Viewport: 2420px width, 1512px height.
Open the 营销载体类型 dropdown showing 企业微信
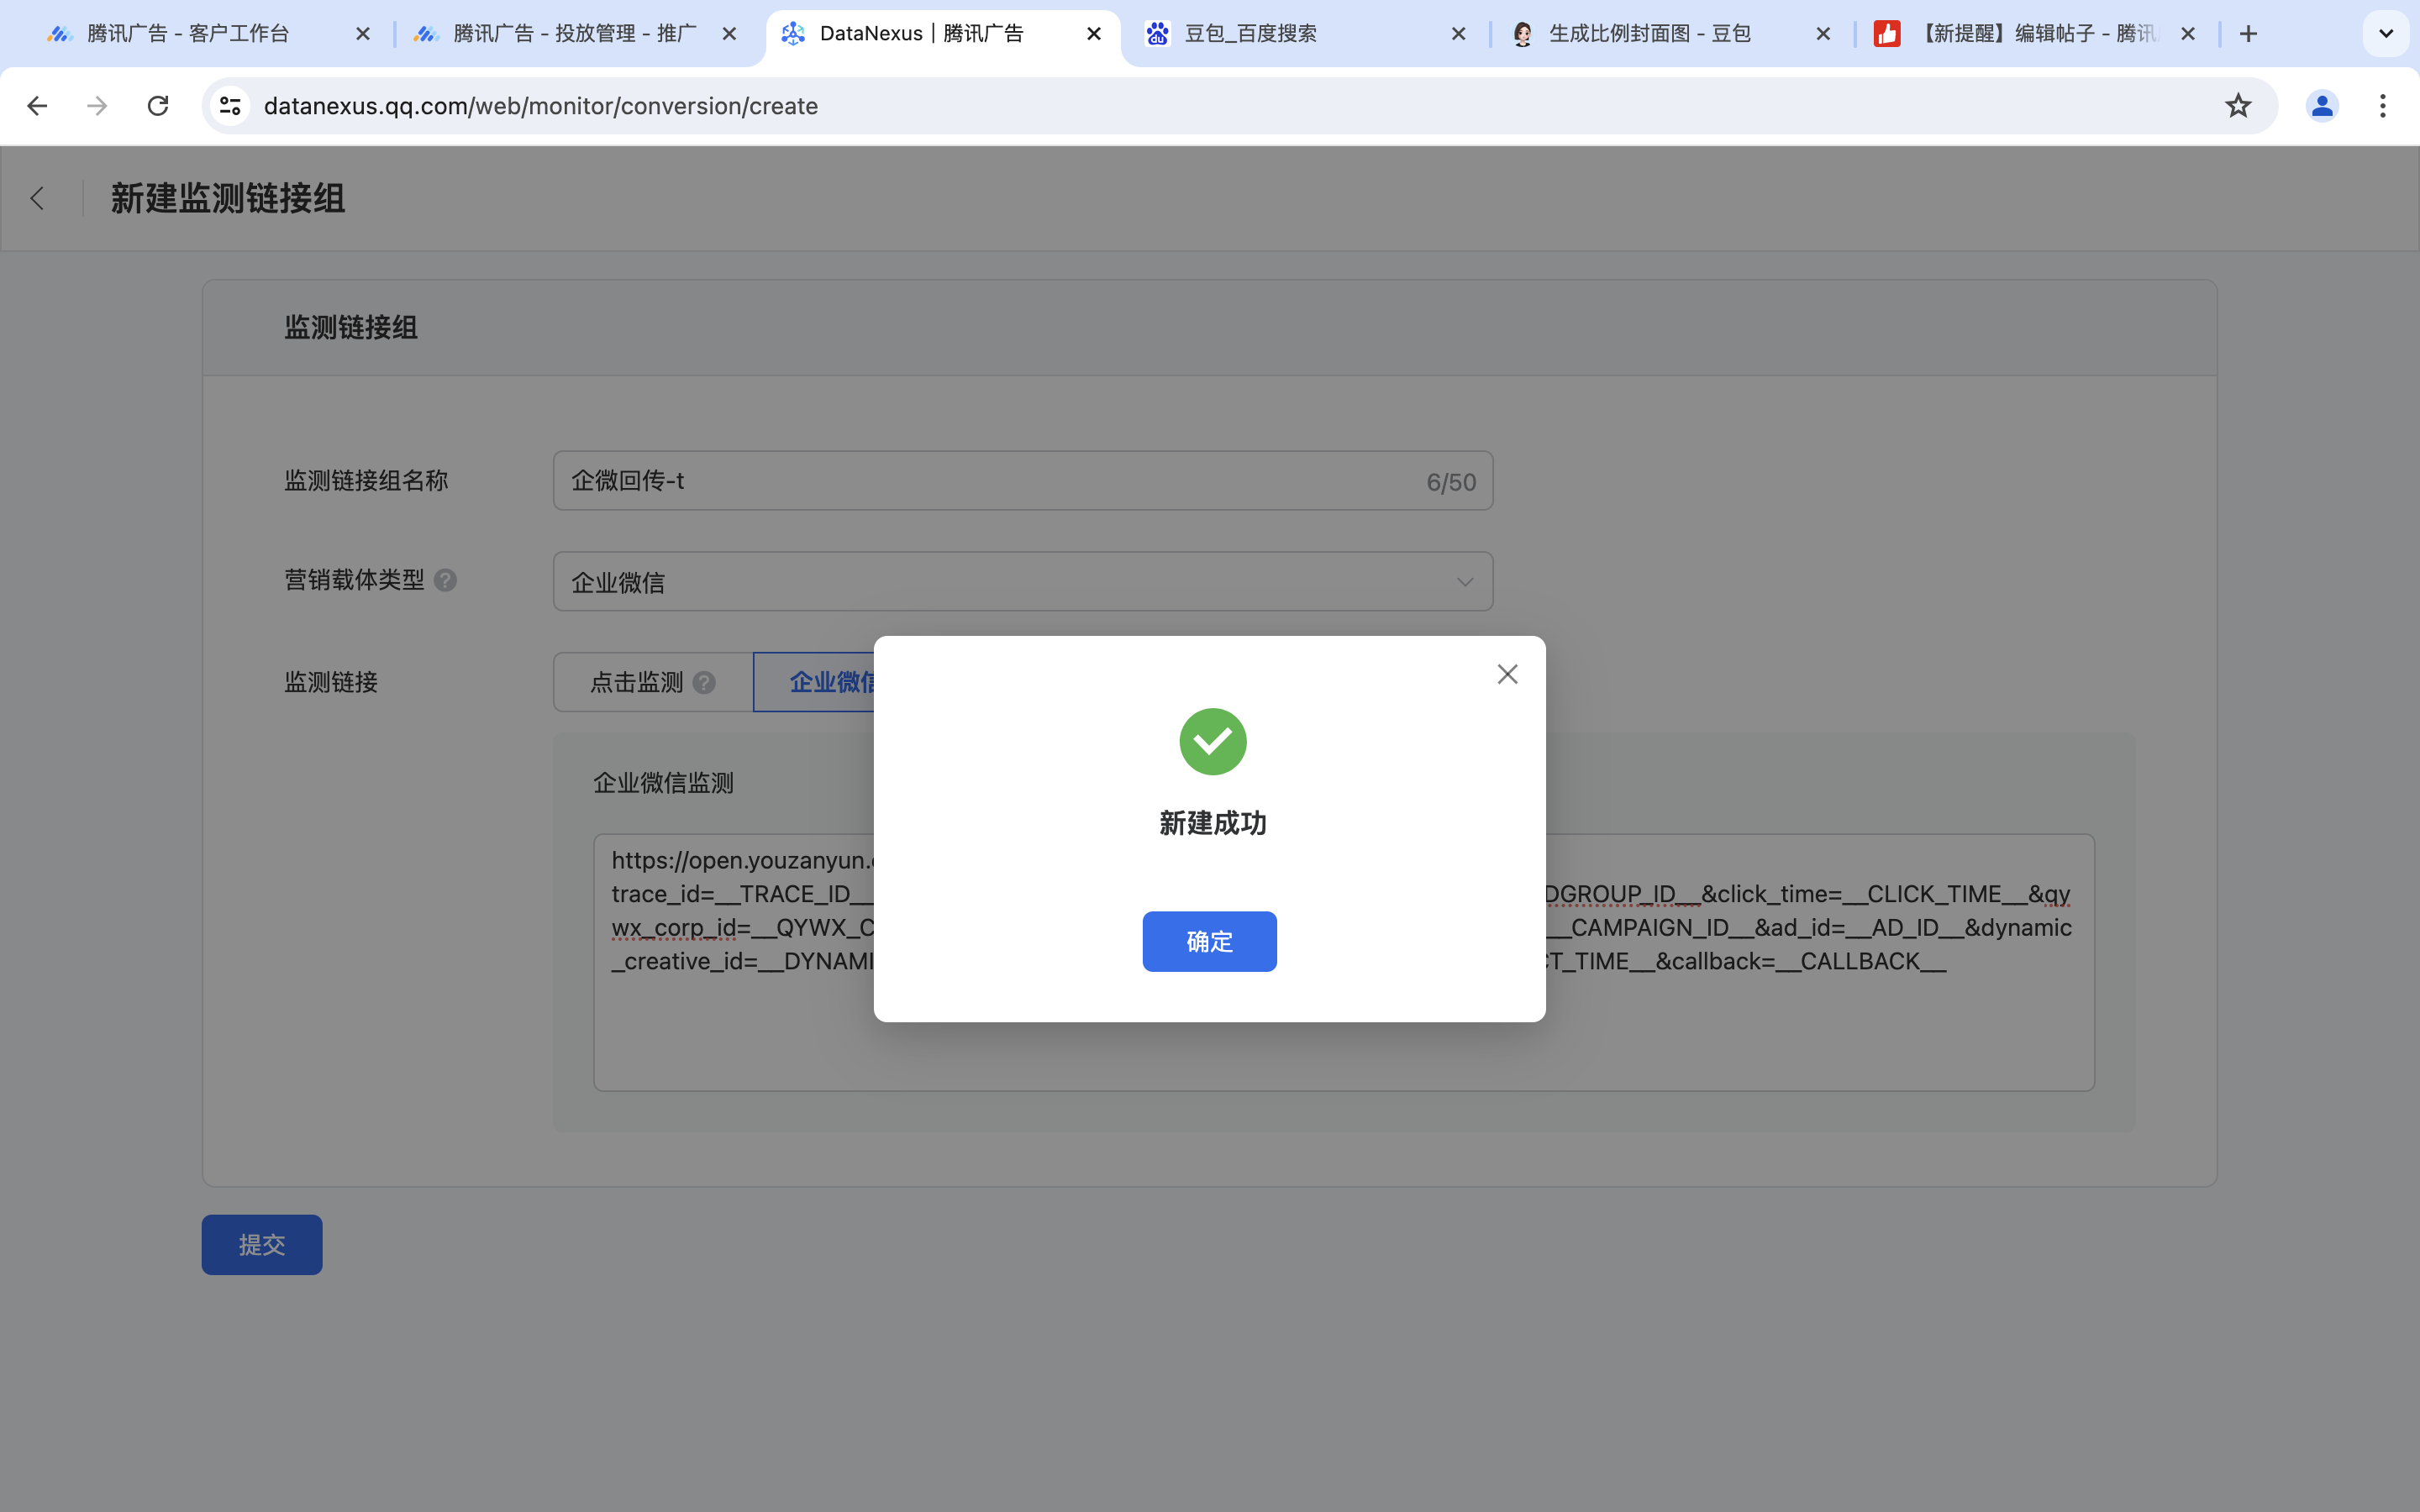coord(1023,581)
